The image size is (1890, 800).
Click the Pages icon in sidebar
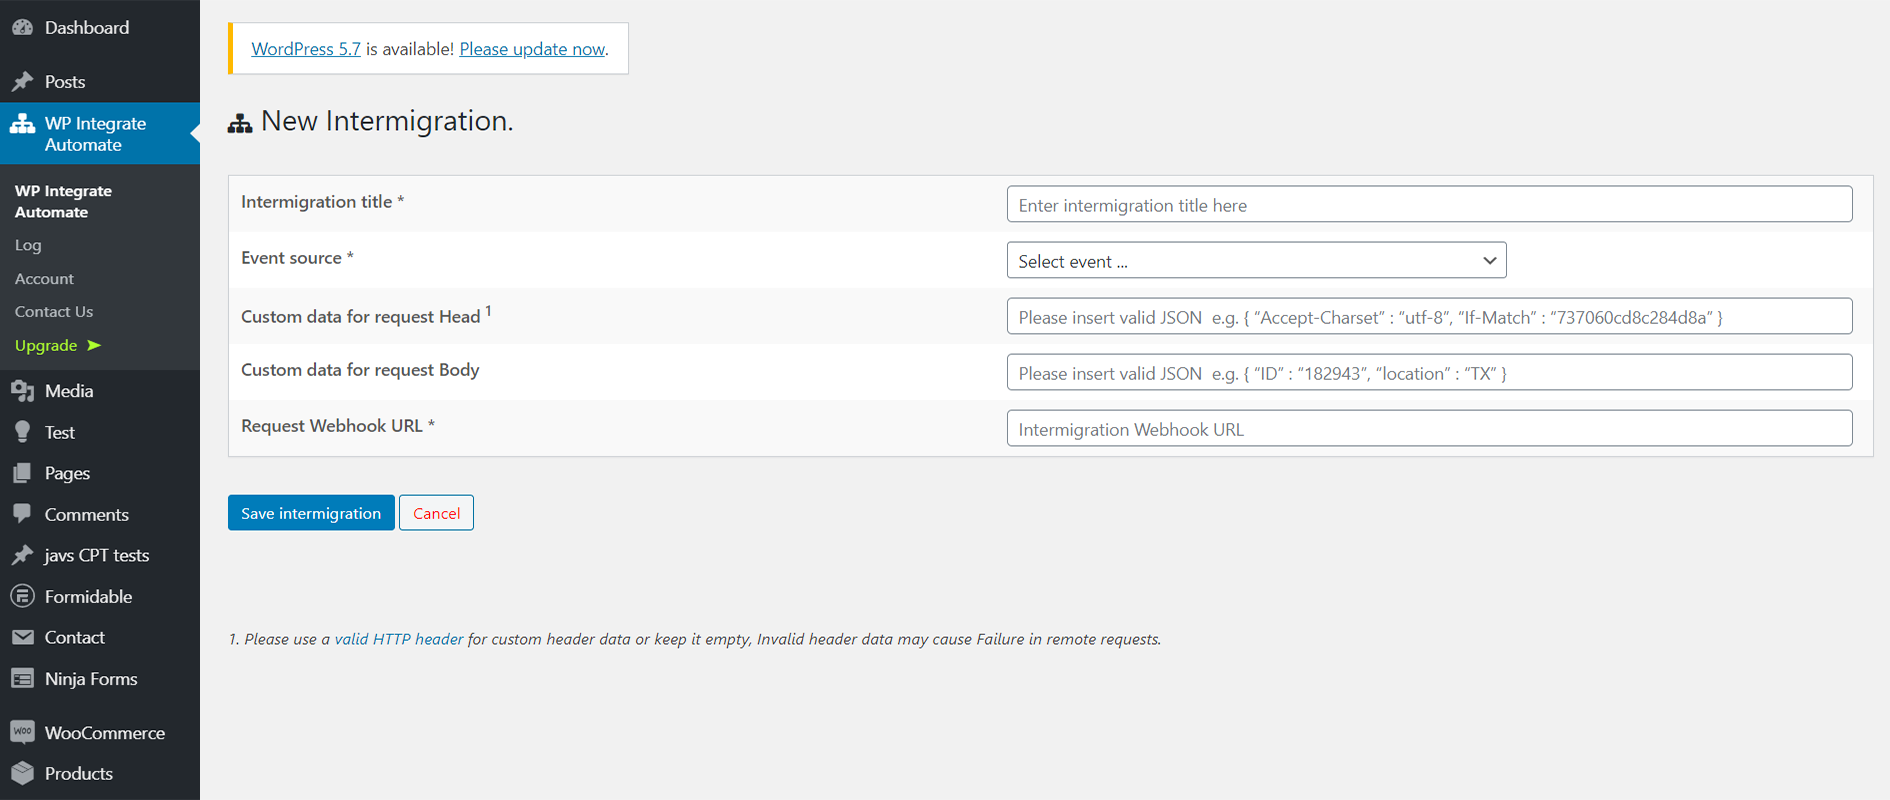[x=22, y=473]
